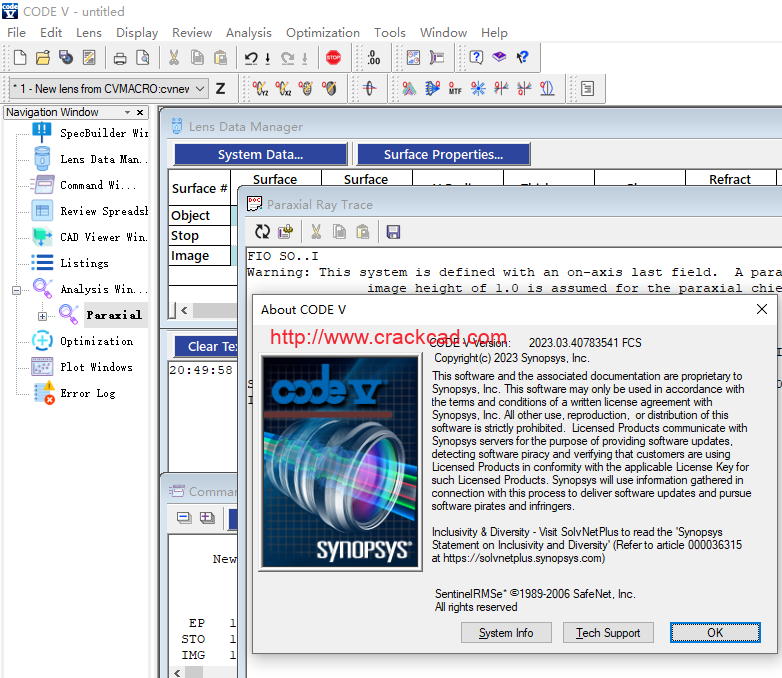782x678 pixels.
Task: Click the Quick YZ lens view icon
Action: 260,89
